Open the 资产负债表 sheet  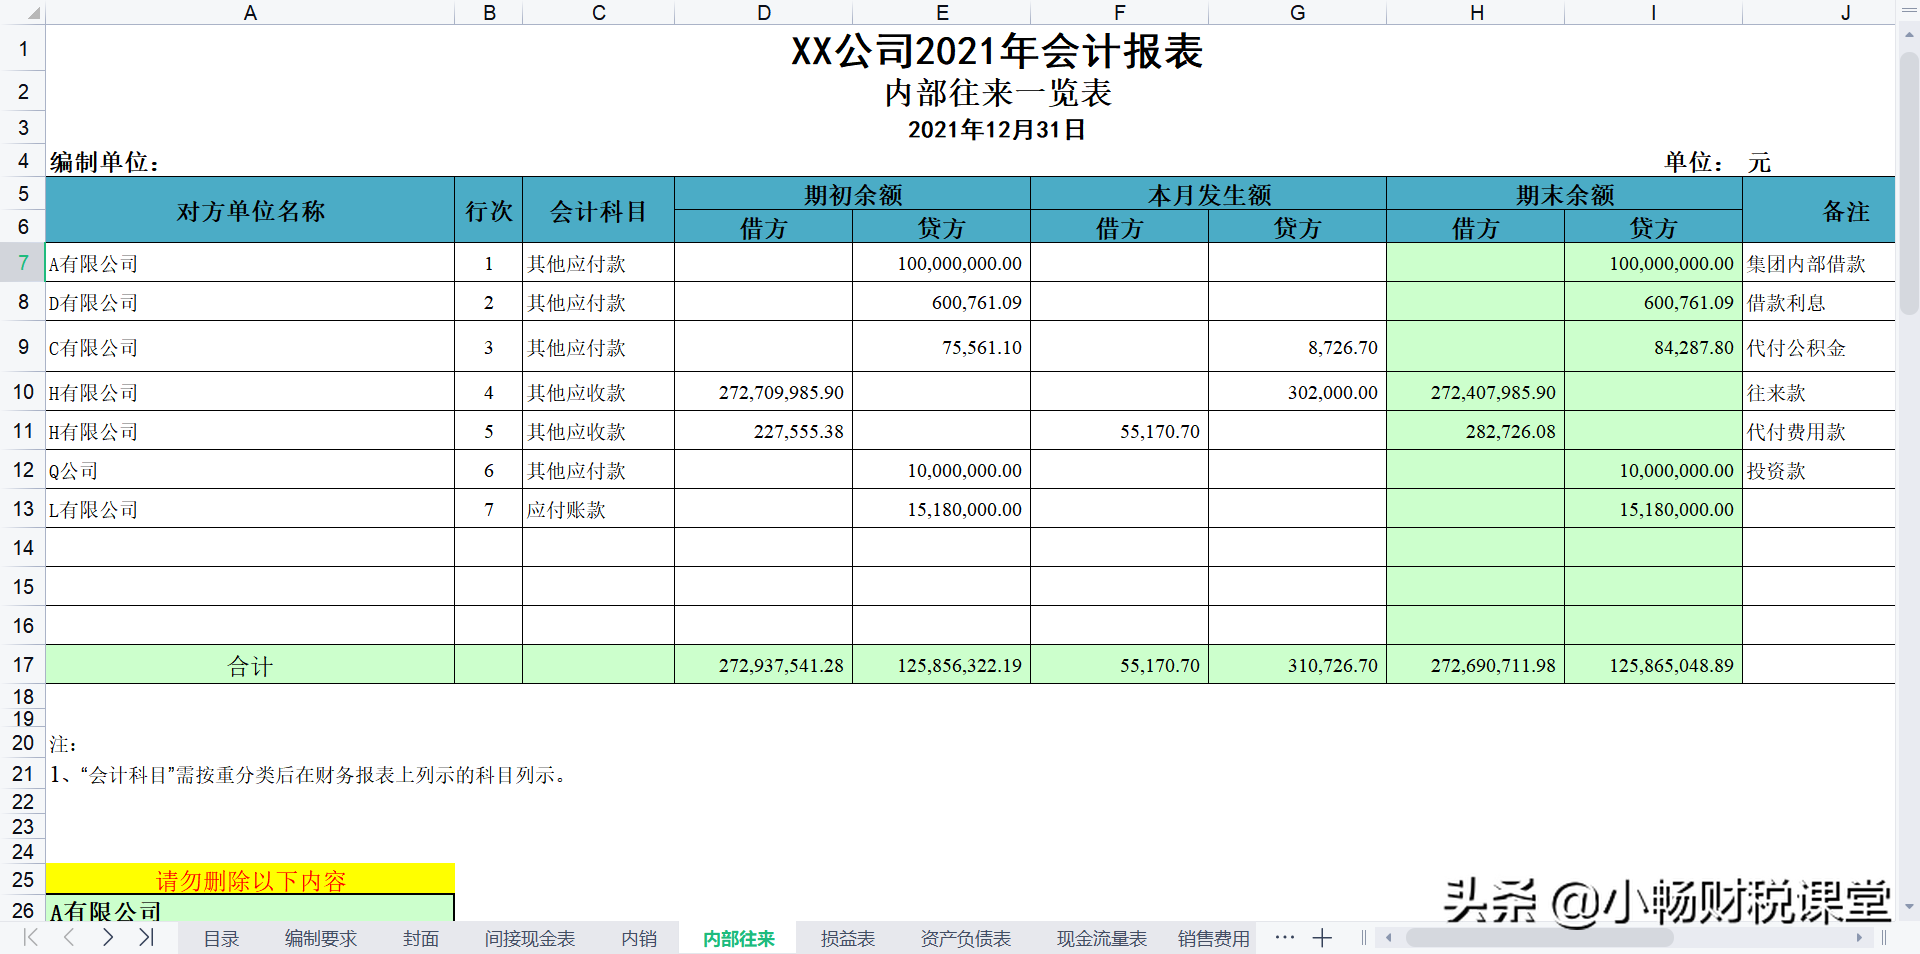[964, 938]
